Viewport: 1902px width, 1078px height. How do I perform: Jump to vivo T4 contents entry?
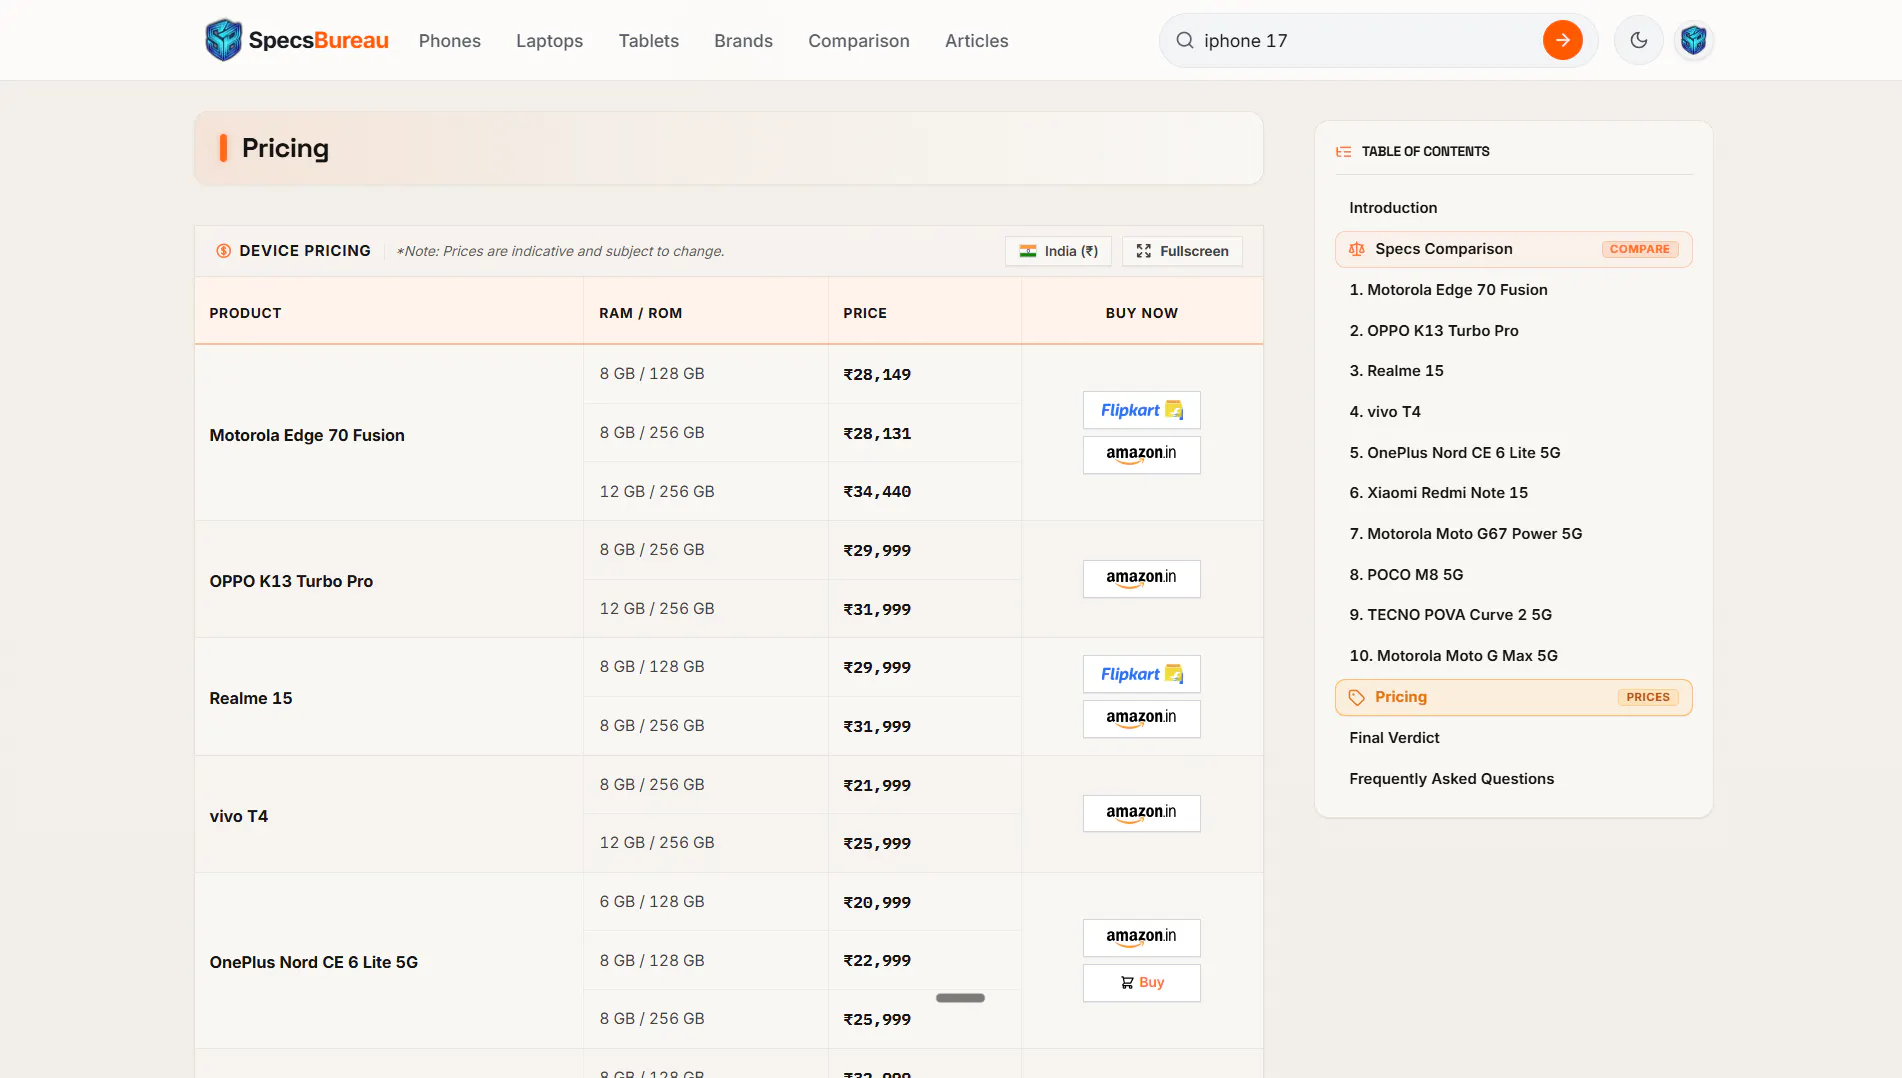coord(1384,412)
